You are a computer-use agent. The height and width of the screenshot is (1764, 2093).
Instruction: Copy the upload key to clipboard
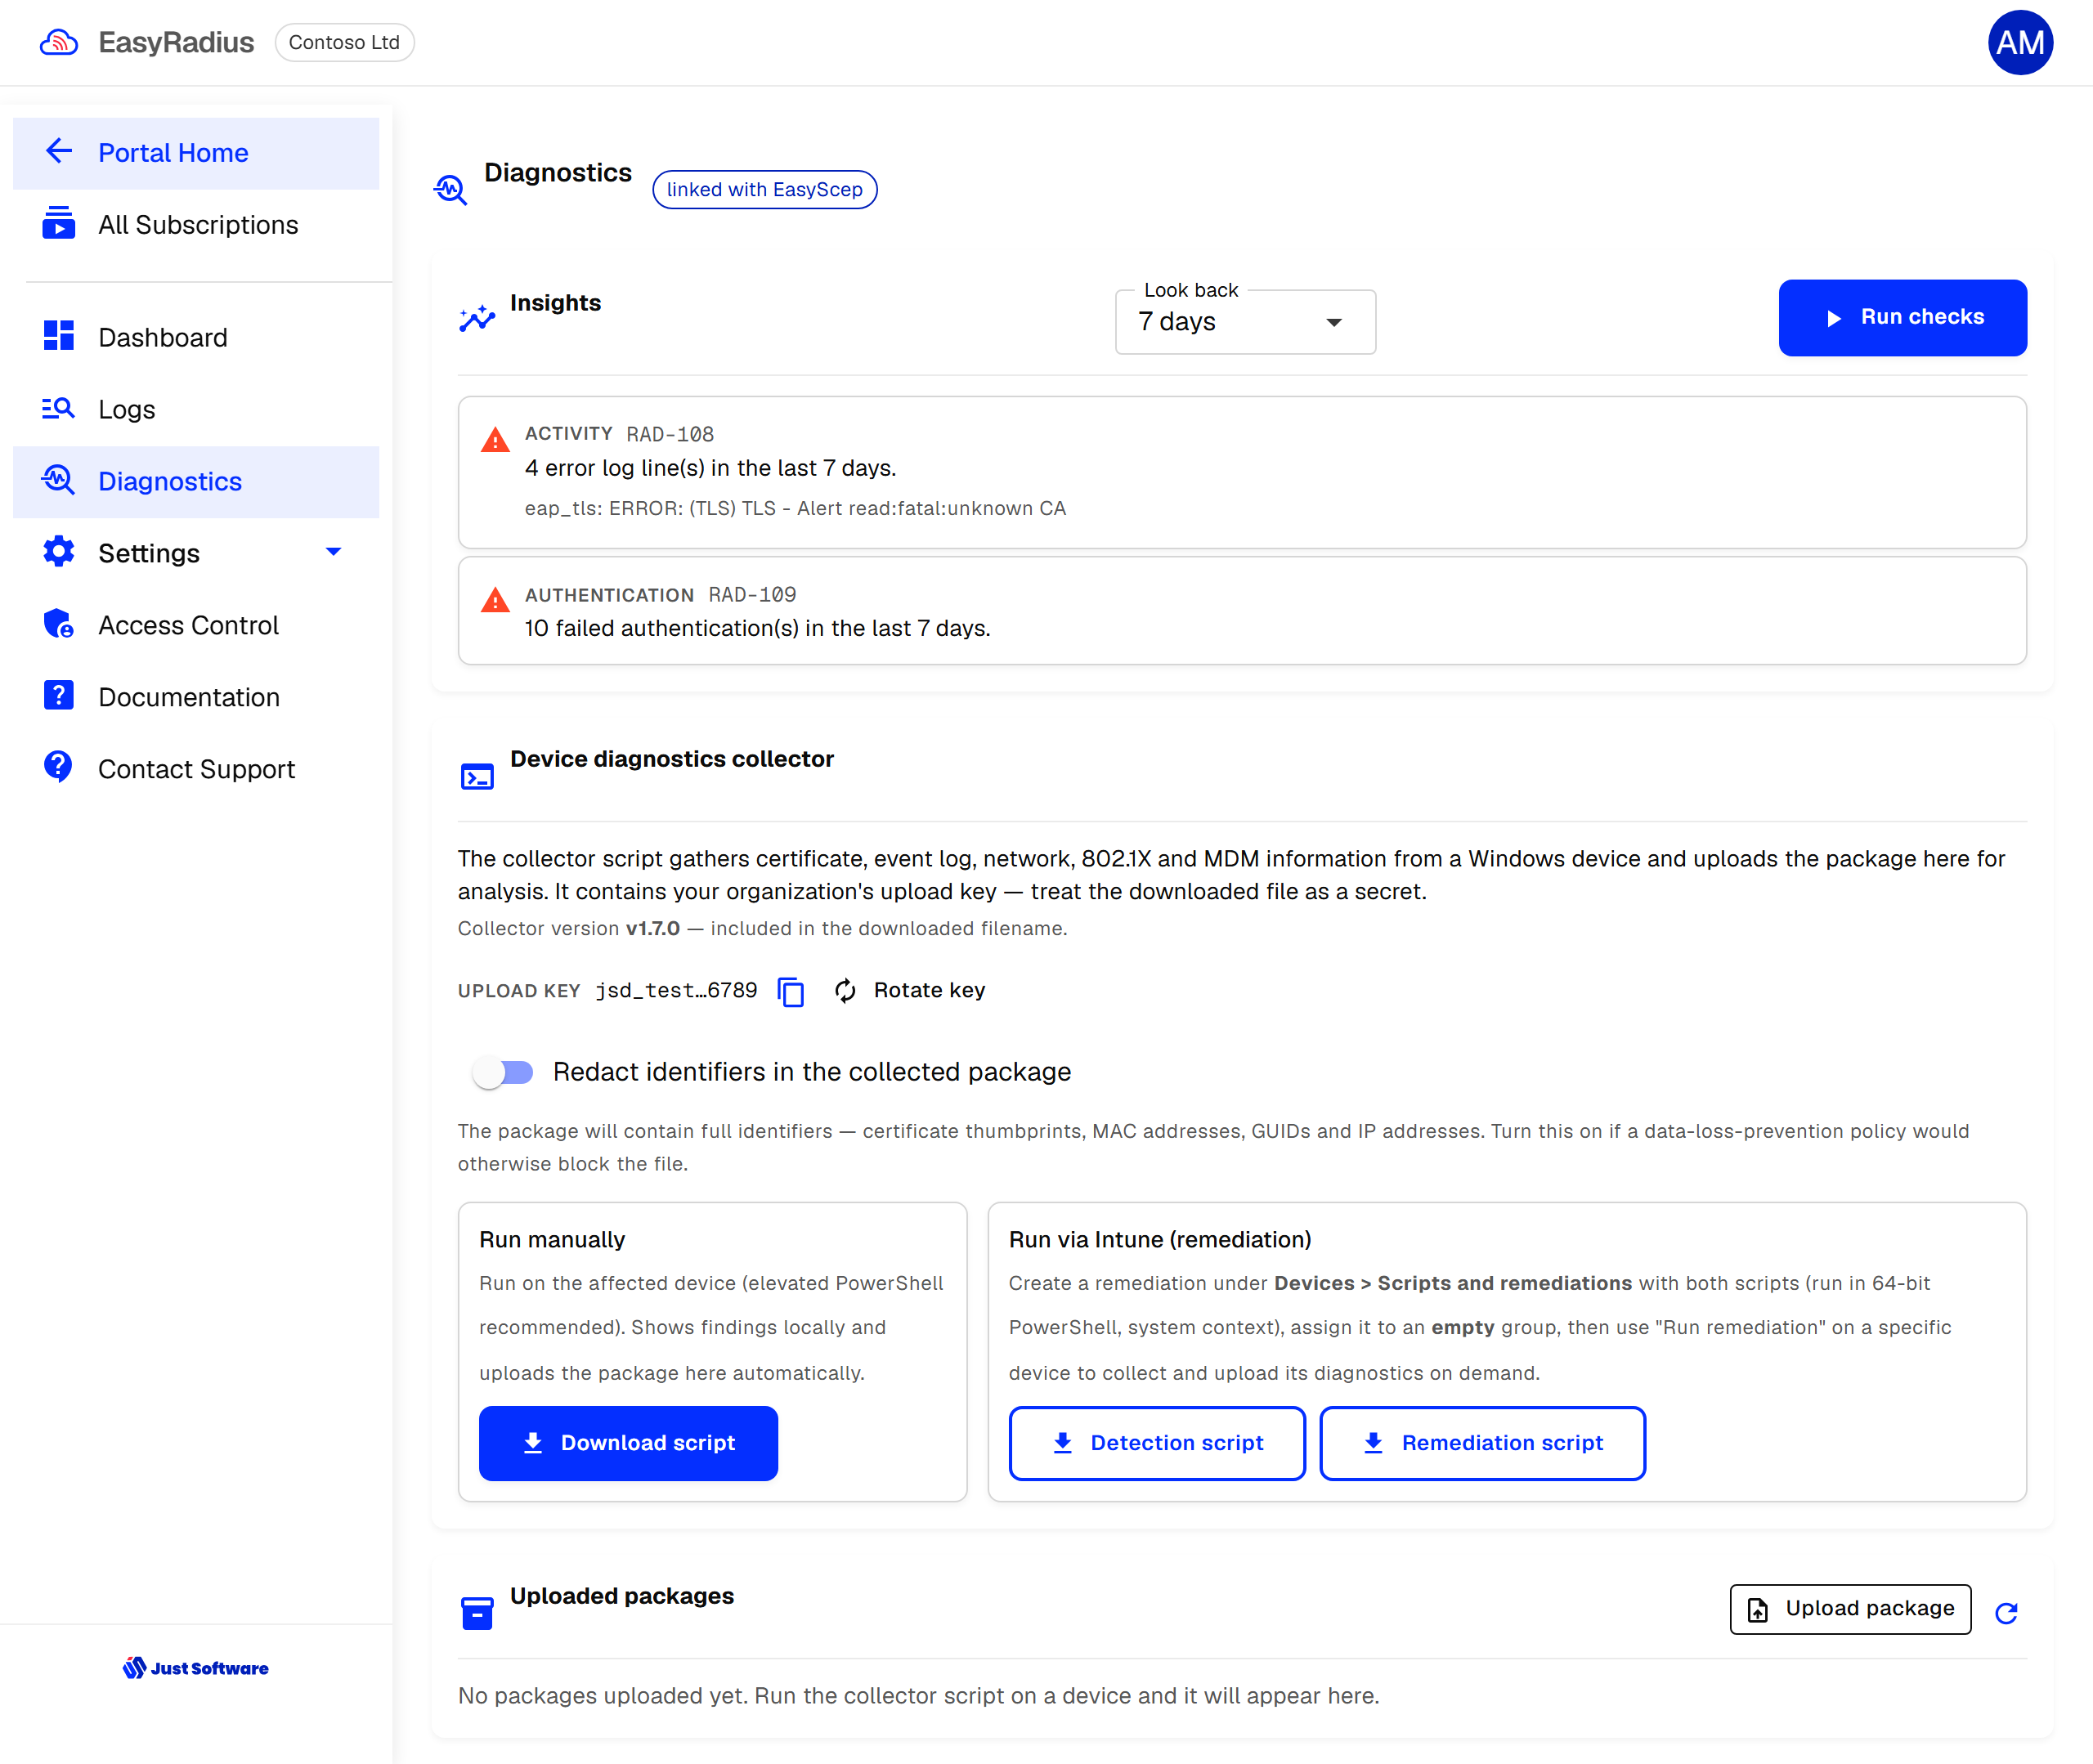click(x=790, y=991)
